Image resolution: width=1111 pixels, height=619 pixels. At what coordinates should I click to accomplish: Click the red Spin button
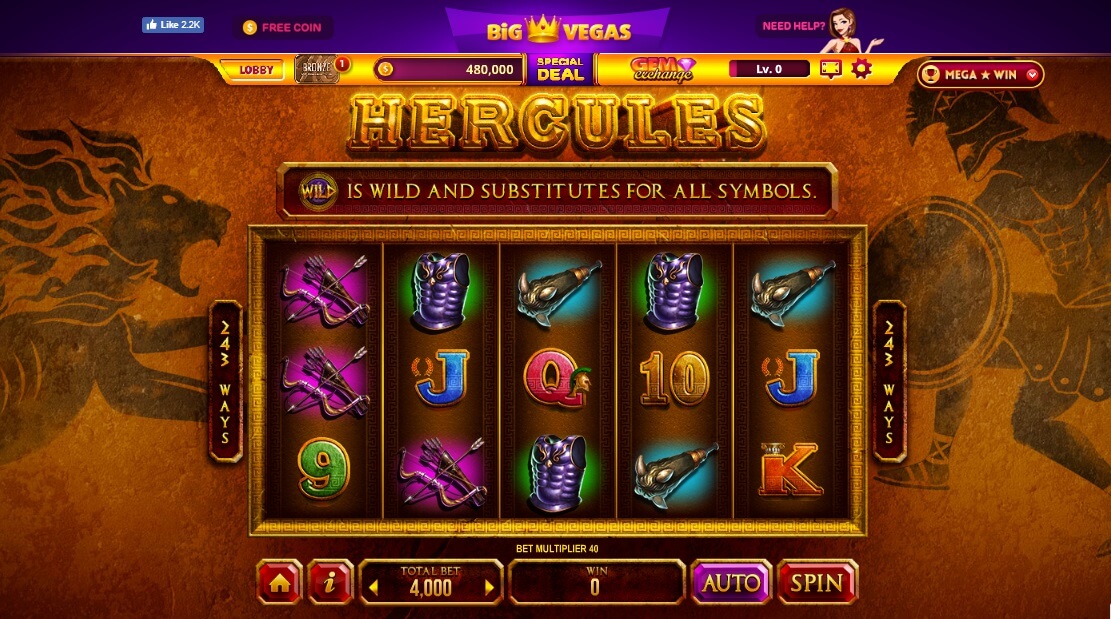pyautogui.click(x=818, y=582)
